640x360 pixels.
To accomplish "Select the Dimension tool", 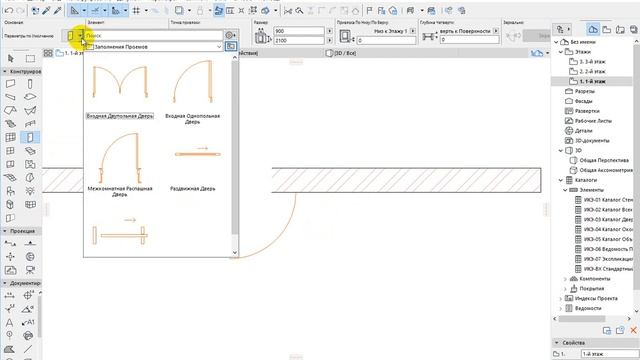I will click(10, 296).
